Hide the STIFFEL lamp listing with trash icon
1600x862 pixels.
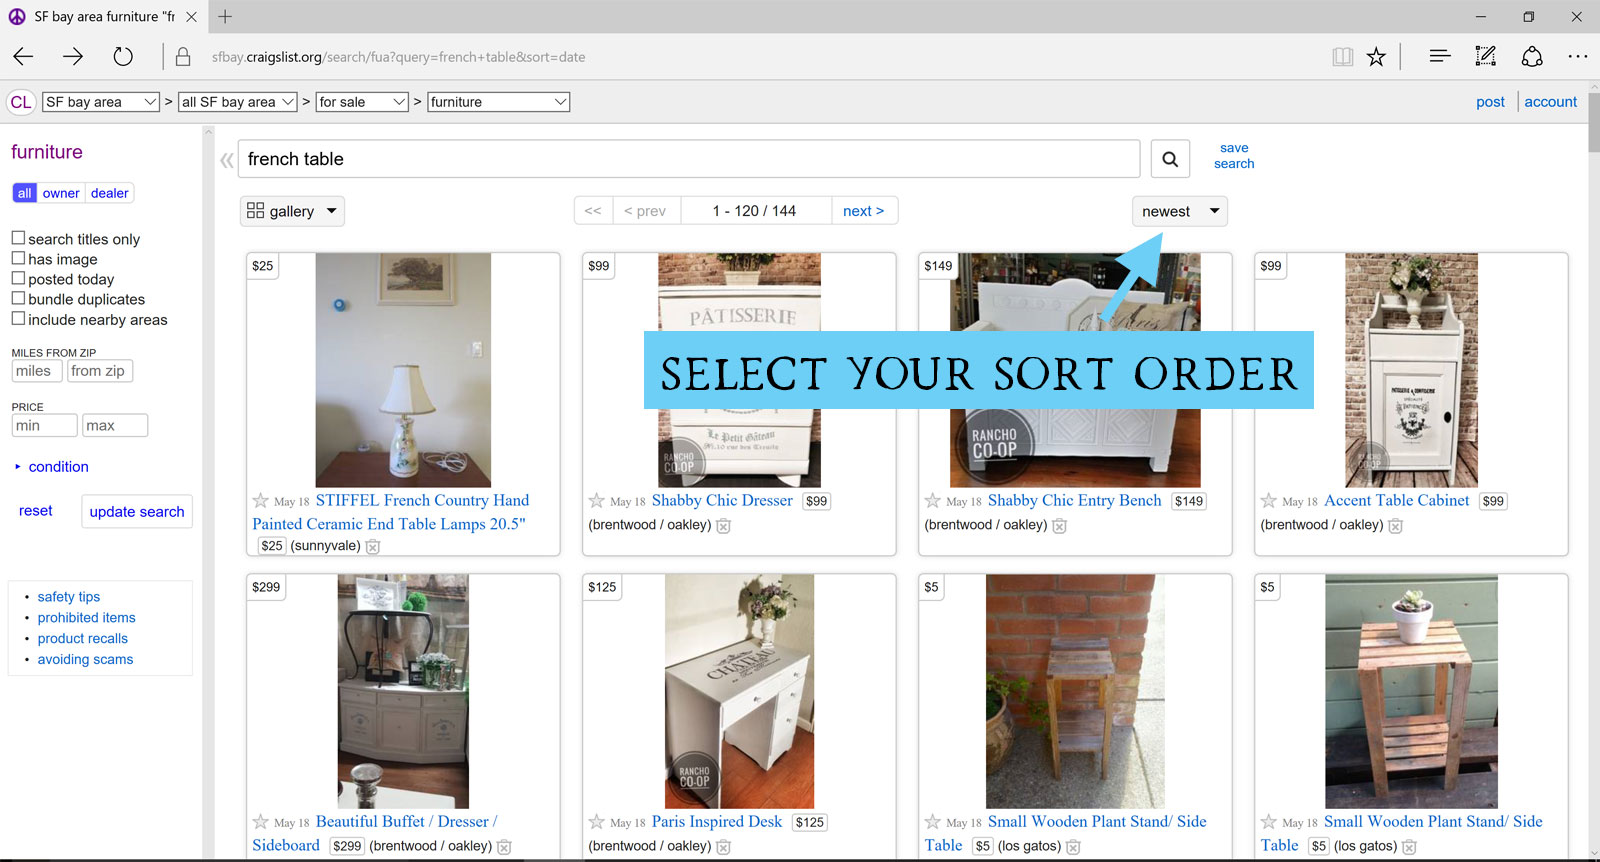pyautogui.click(x=373, y=547)
